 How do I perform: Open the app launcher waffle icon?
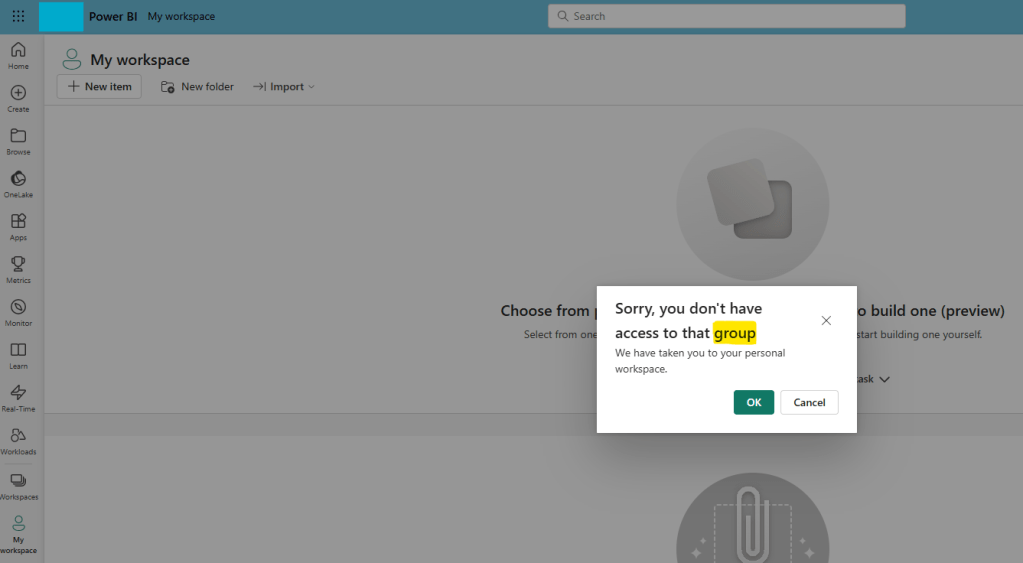[18, 16]
